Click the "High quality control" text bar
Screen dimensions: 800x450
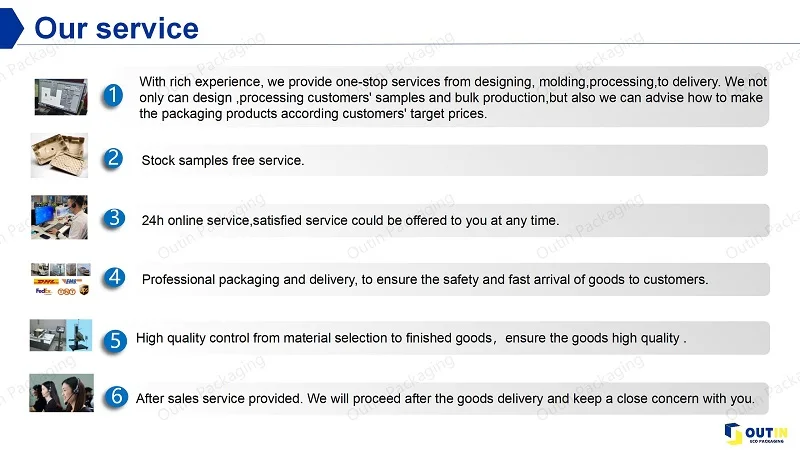coord(450,338)
